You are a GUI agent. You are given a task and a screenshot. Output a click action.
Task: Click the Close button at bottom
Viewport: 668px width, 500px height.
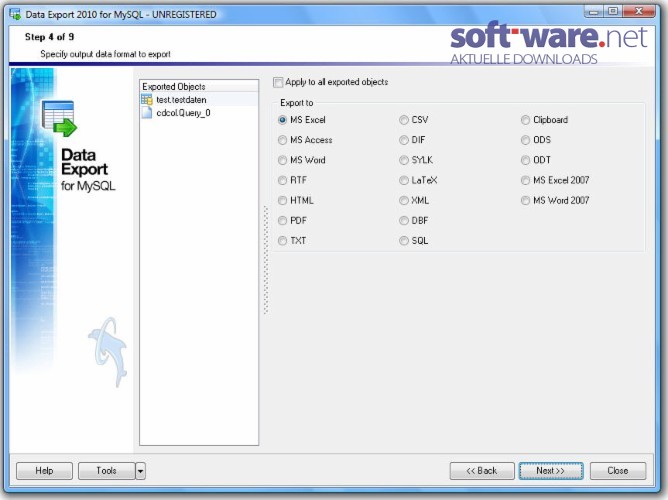pos(618,471)
